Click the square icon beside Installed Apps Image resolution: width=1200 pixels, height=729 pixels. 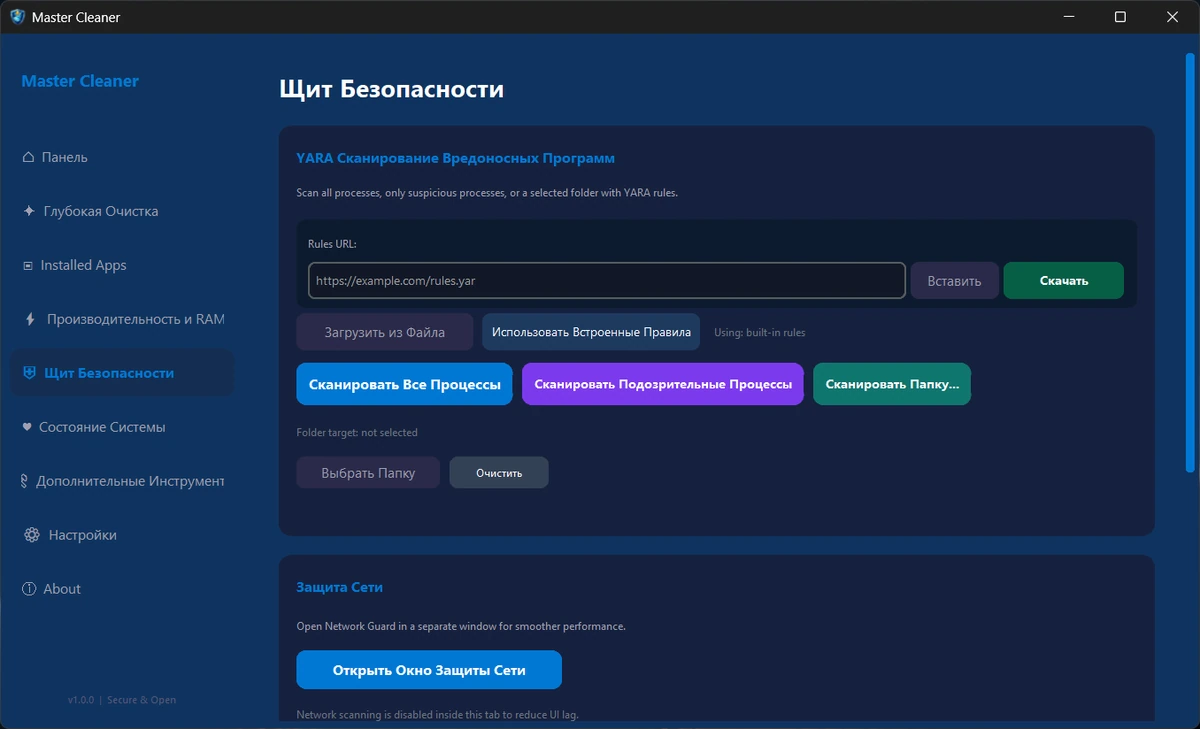[x=28, y=265]
